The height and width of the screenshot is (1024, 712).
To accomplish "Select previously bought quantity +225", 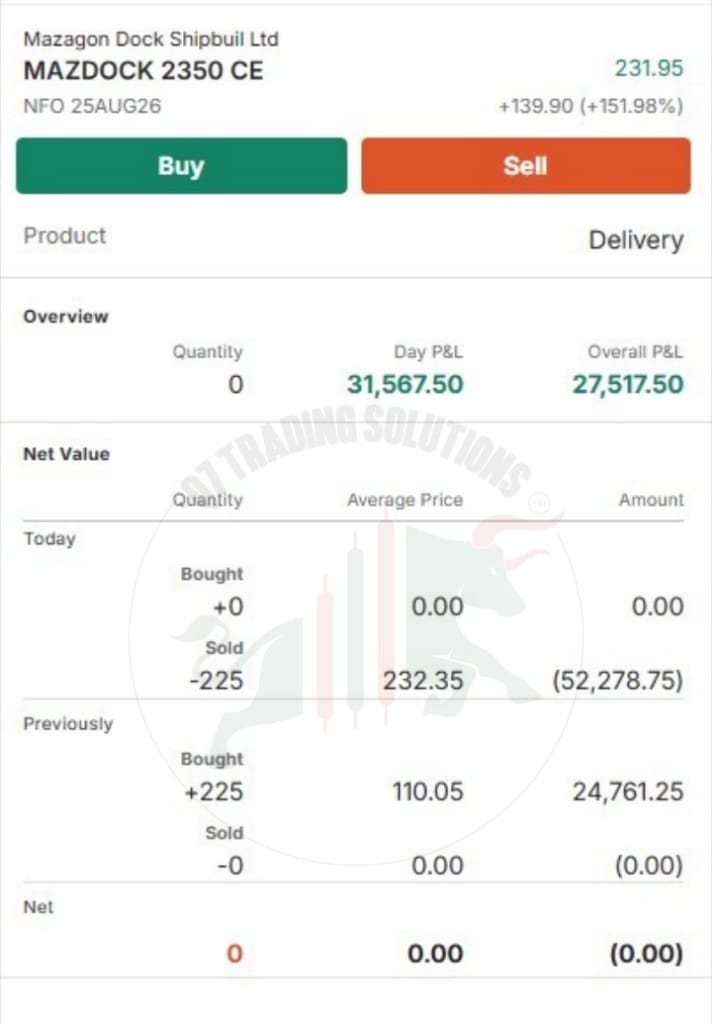I will point(214,792).
